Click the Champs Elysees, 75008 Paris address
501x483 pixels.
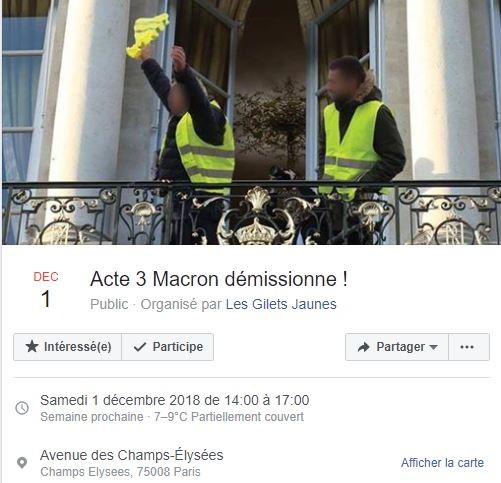point(120,472)
